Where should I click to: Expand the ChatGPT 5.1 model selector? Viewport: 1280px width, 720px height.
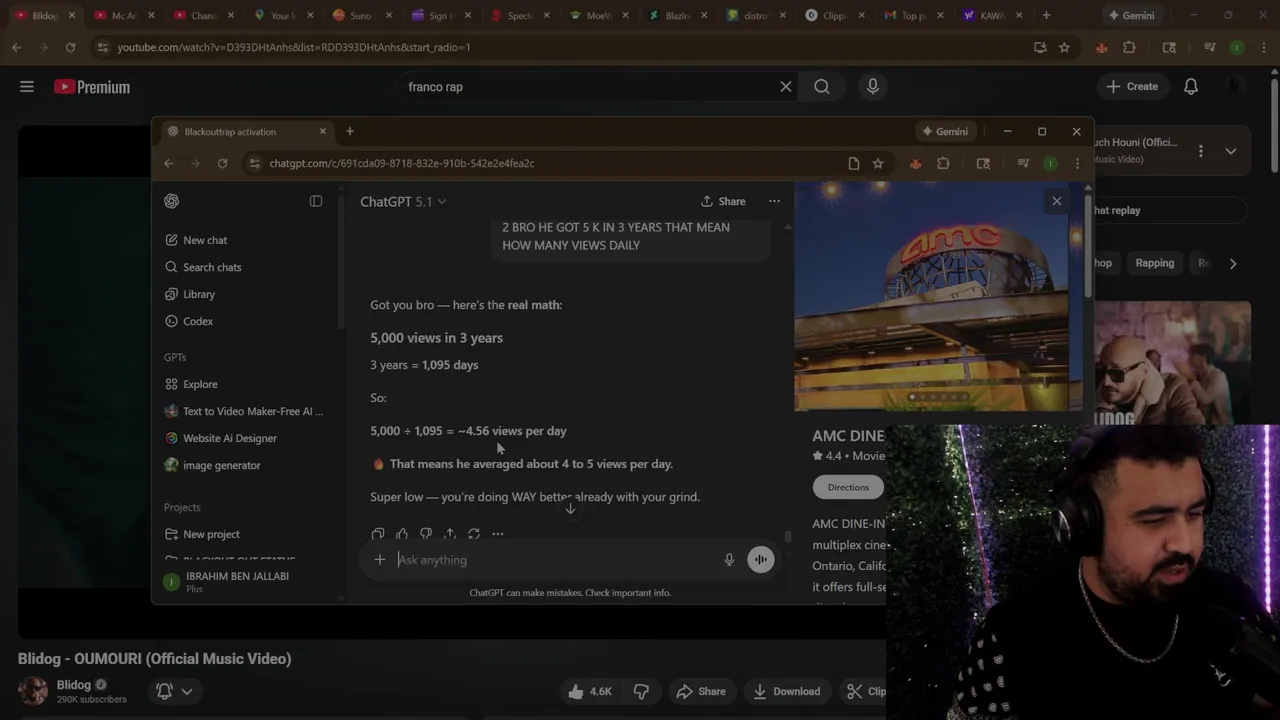coord(403,201)
